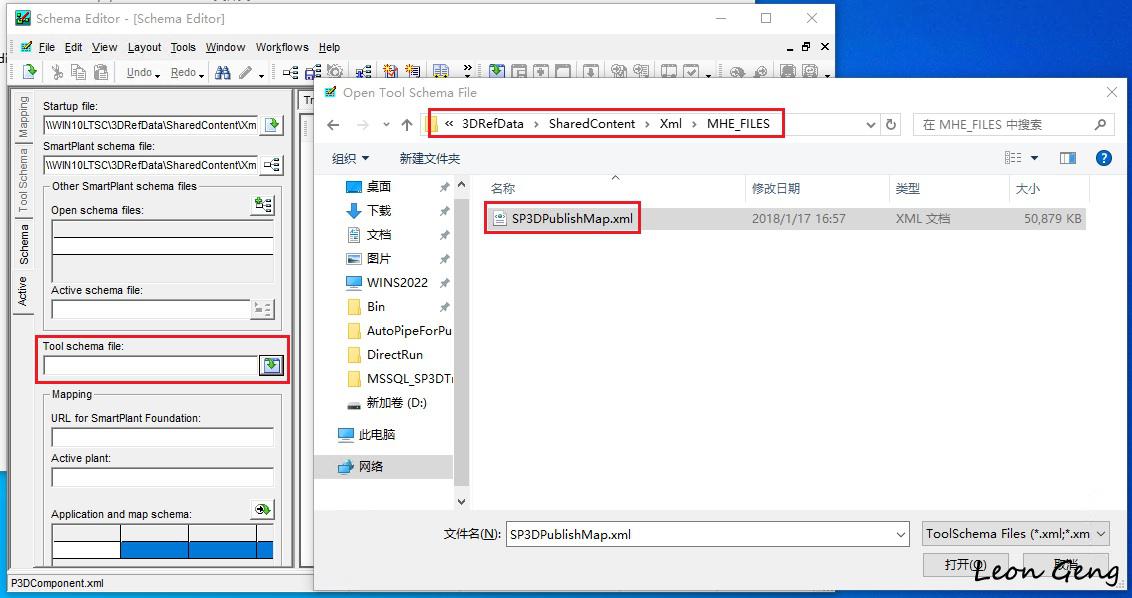1132x598 pixels.
Task: Open the Tools menu
Action: pyautogui.click(x=183, y=47)
